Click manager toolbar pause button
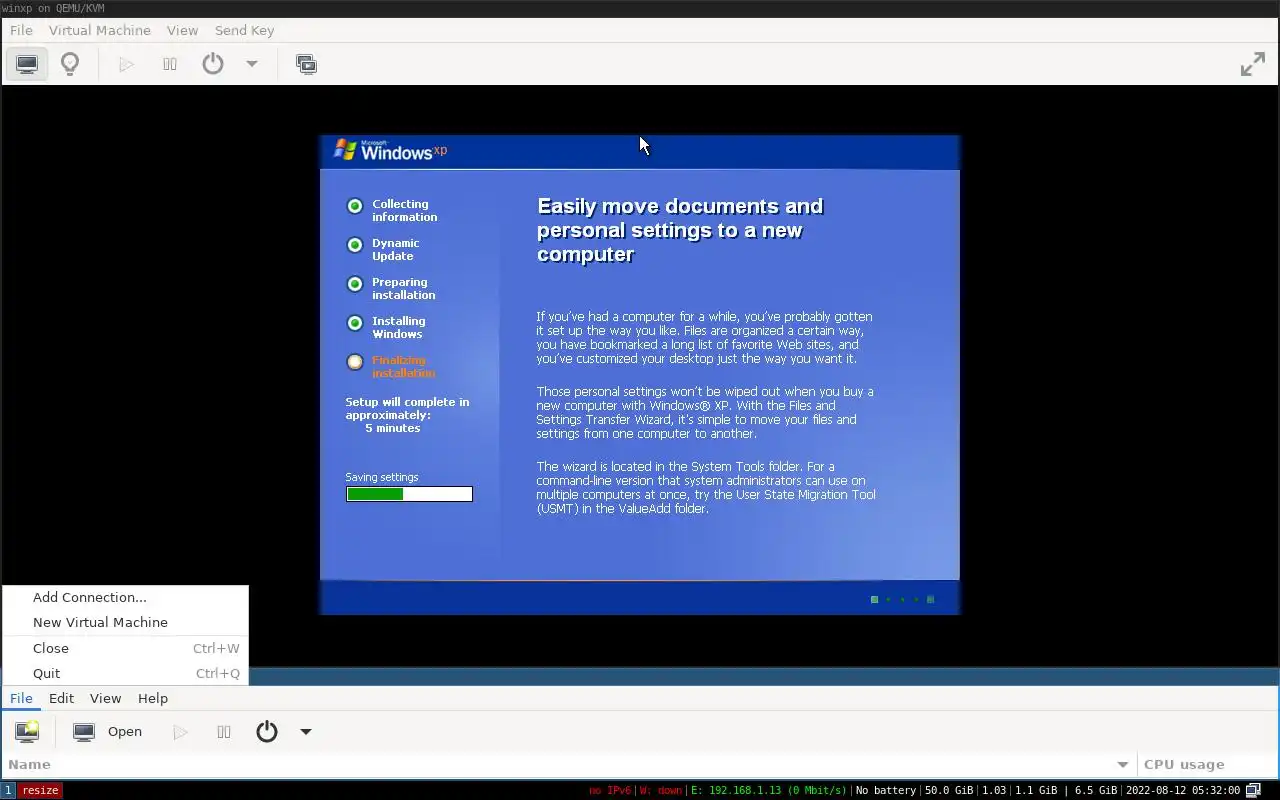Viewport: 1280px width, 800px height. tap(224, 731)
